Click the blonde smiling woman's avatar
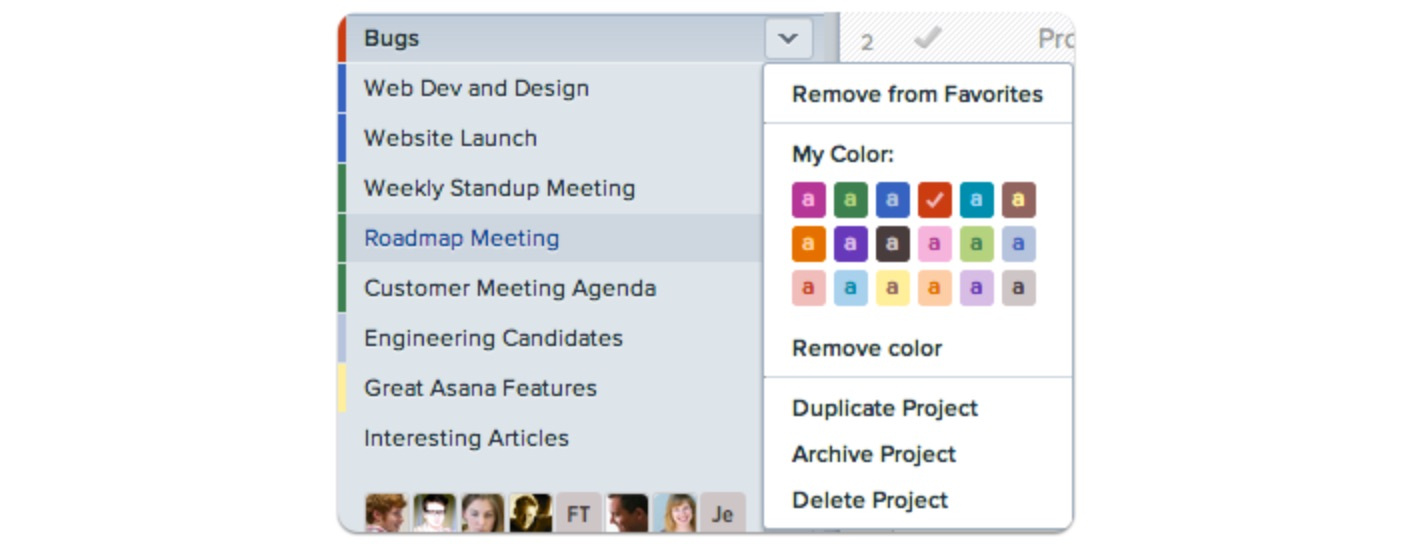 [675, 513]
